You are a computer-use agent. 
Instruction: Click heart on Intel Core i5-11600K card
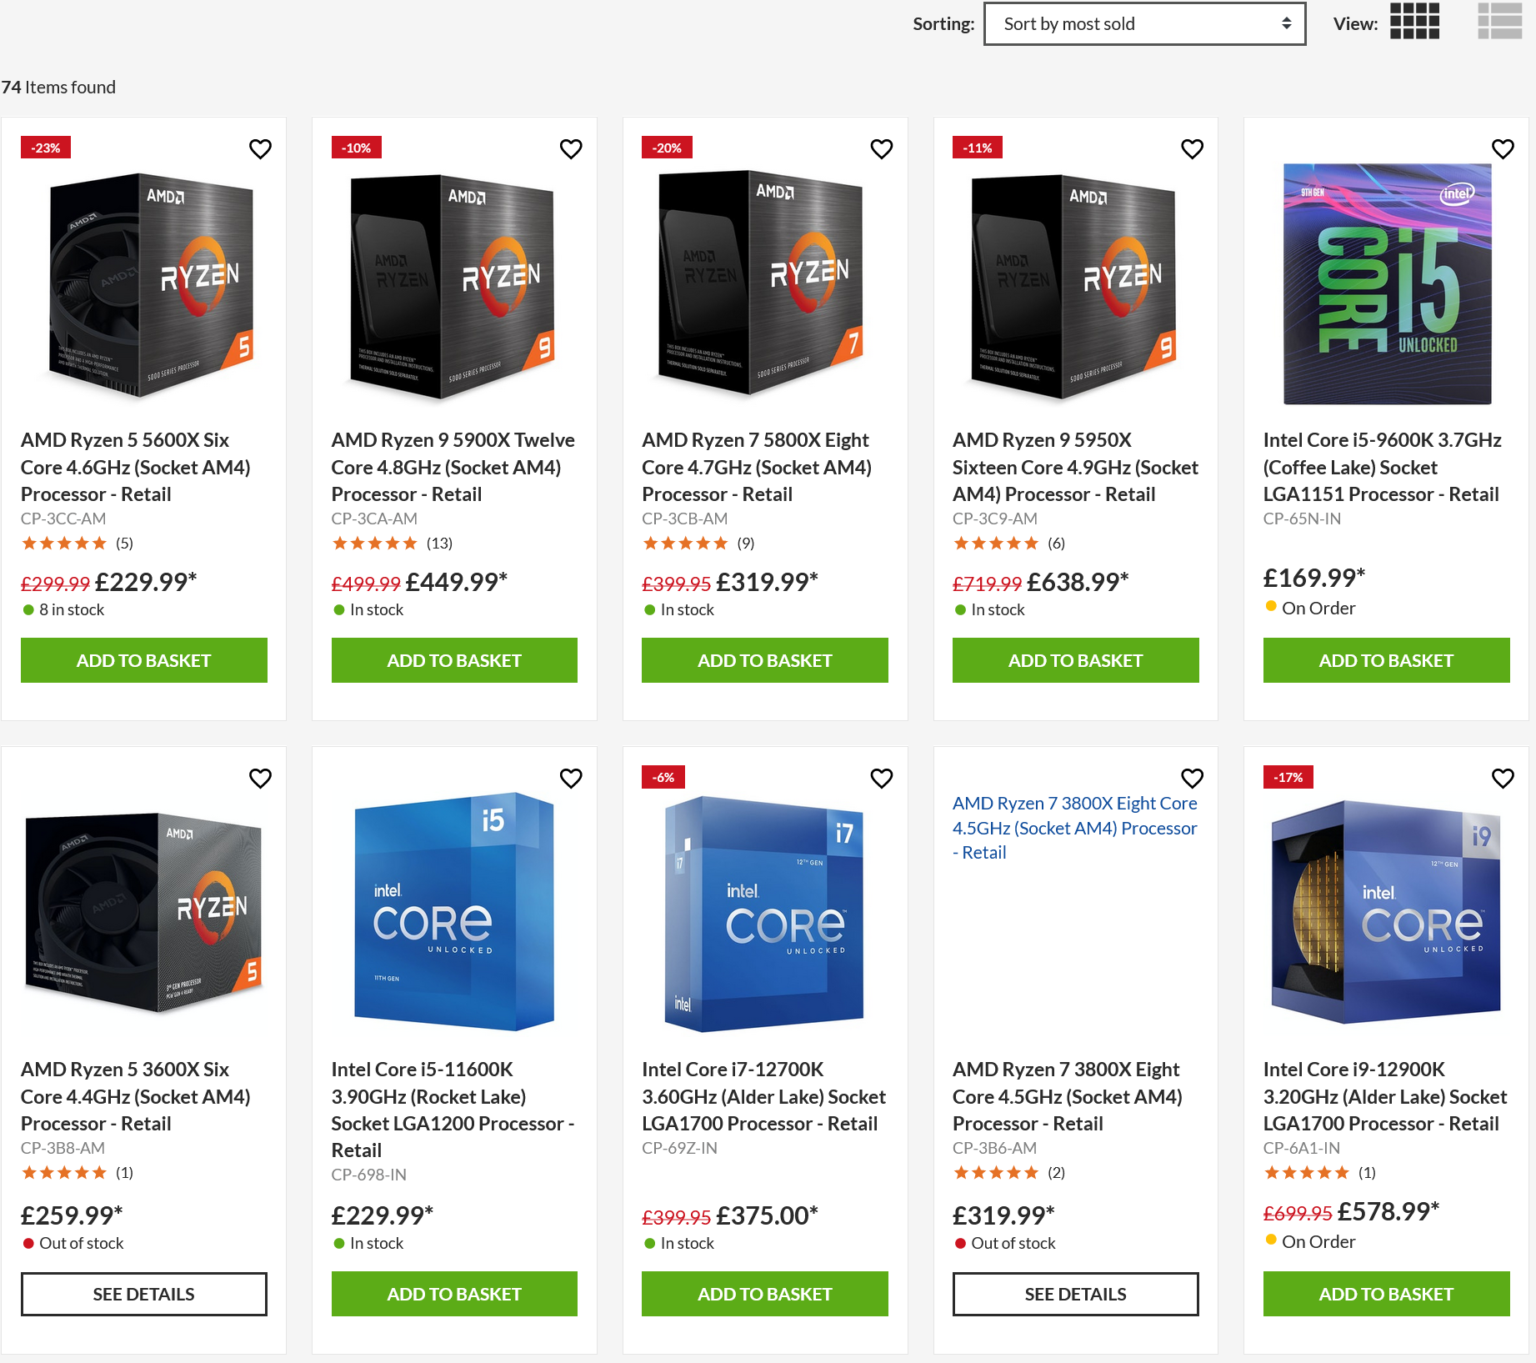[571, 778]
